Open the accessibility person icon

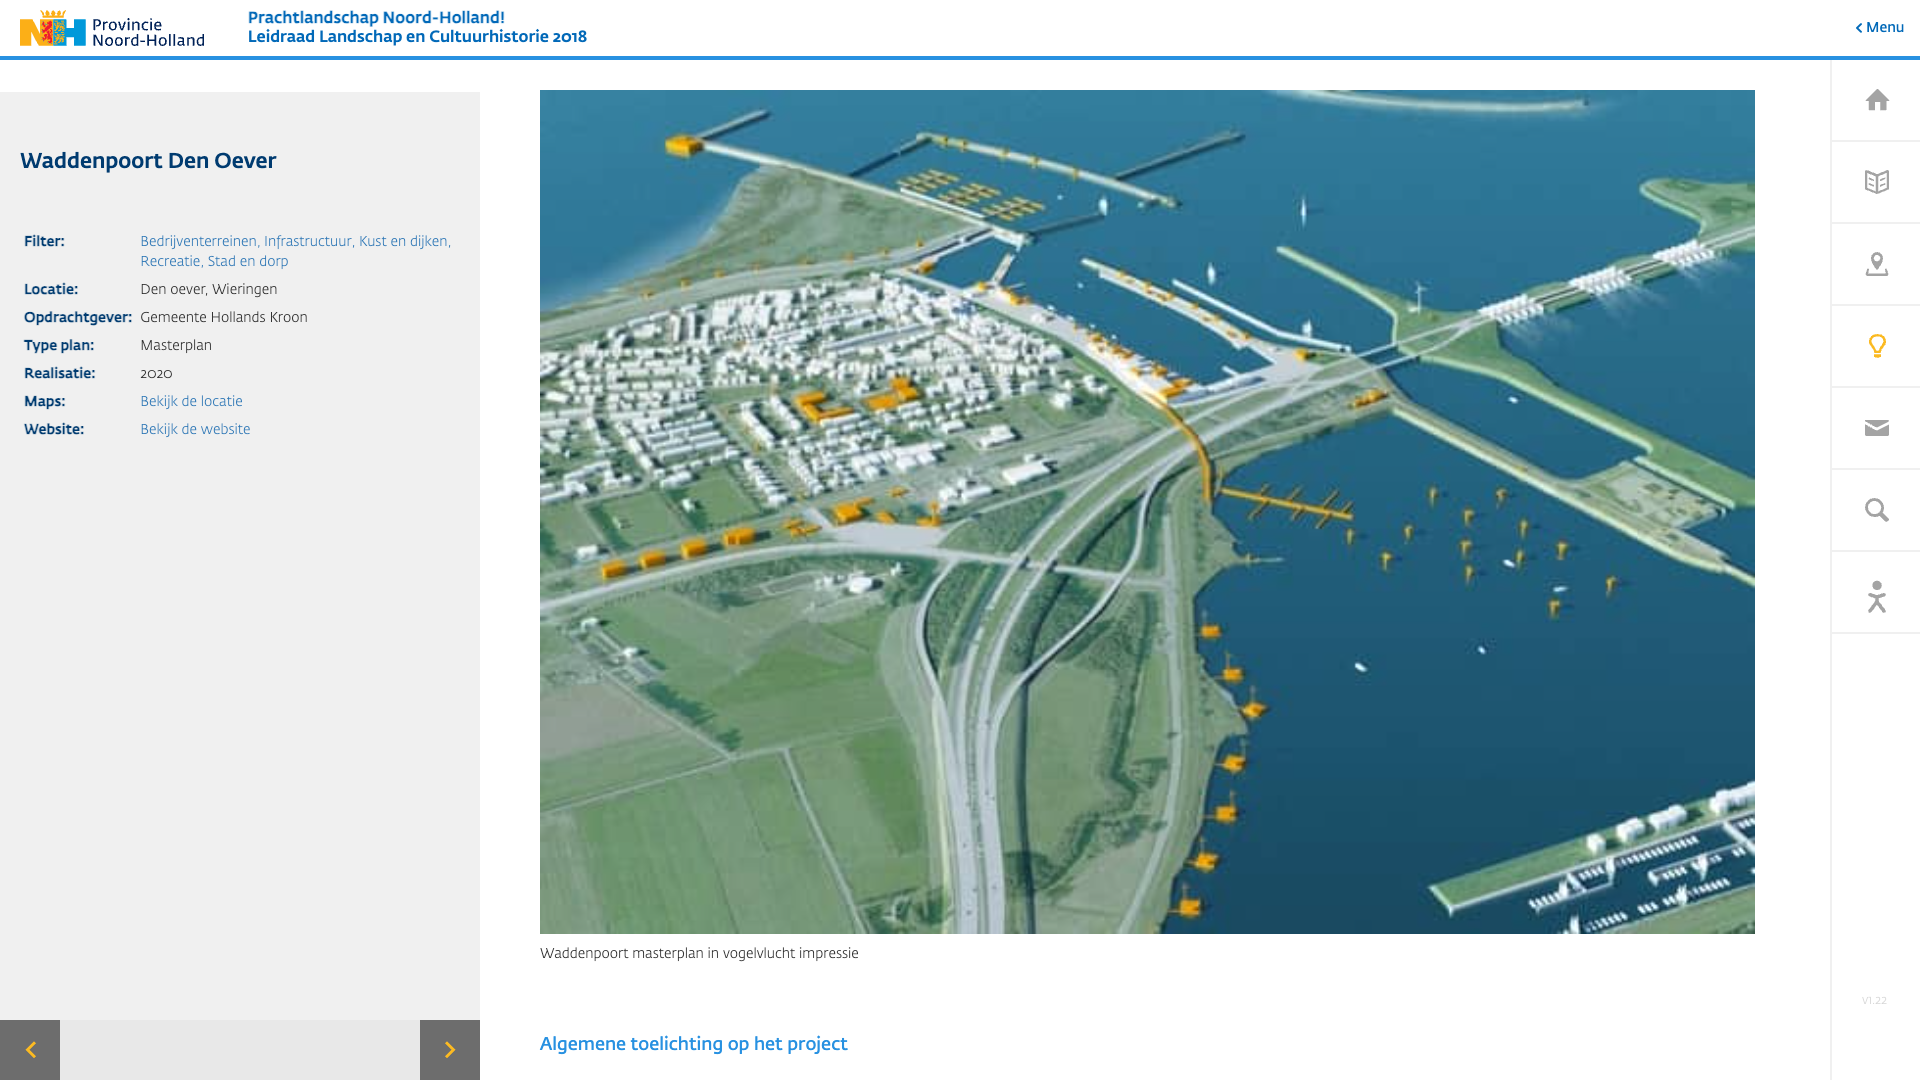point(1877,596)
